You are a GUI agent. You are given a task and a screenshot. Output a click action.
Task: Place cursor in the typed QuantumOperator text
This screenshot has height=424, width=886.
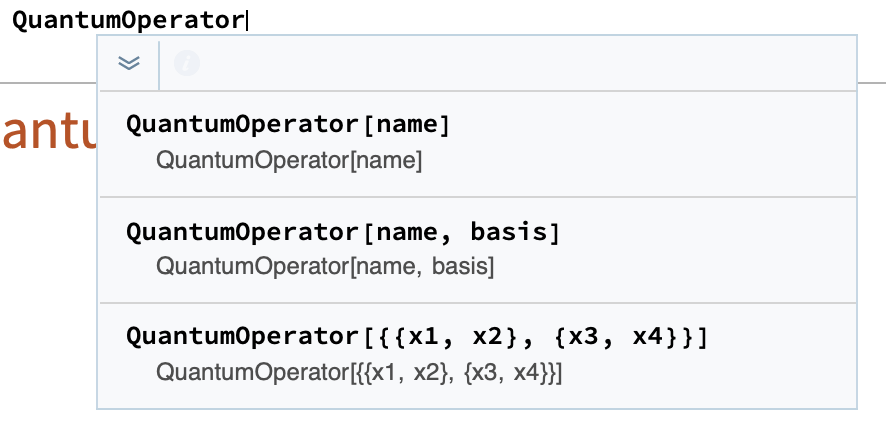[x=128, y=21]
